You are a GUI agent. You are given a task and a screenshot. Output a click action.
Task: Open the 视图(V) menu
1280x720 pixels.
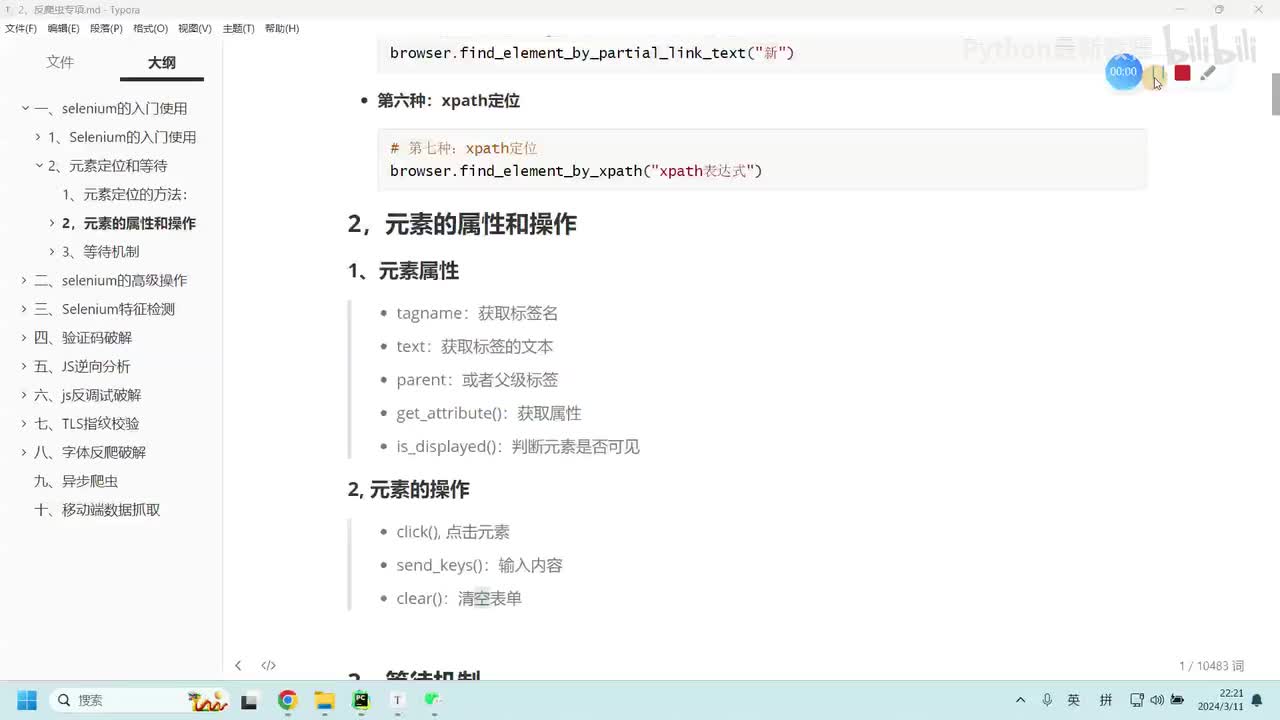pyautogui.click(x=195, y=28)
